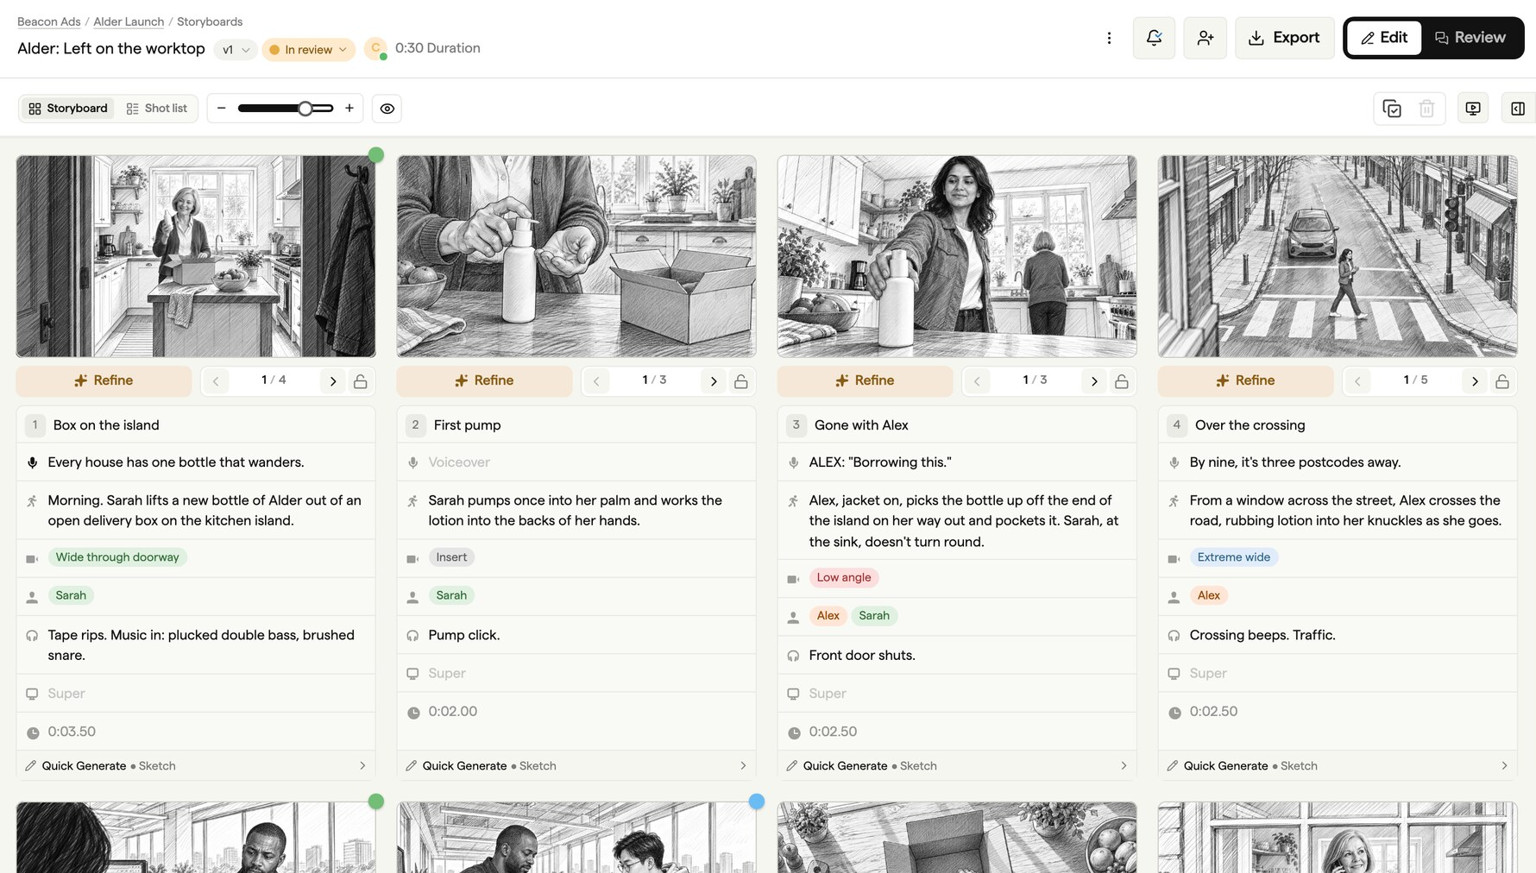Open the Beacon Ads breadcrumb

point(49,21)
